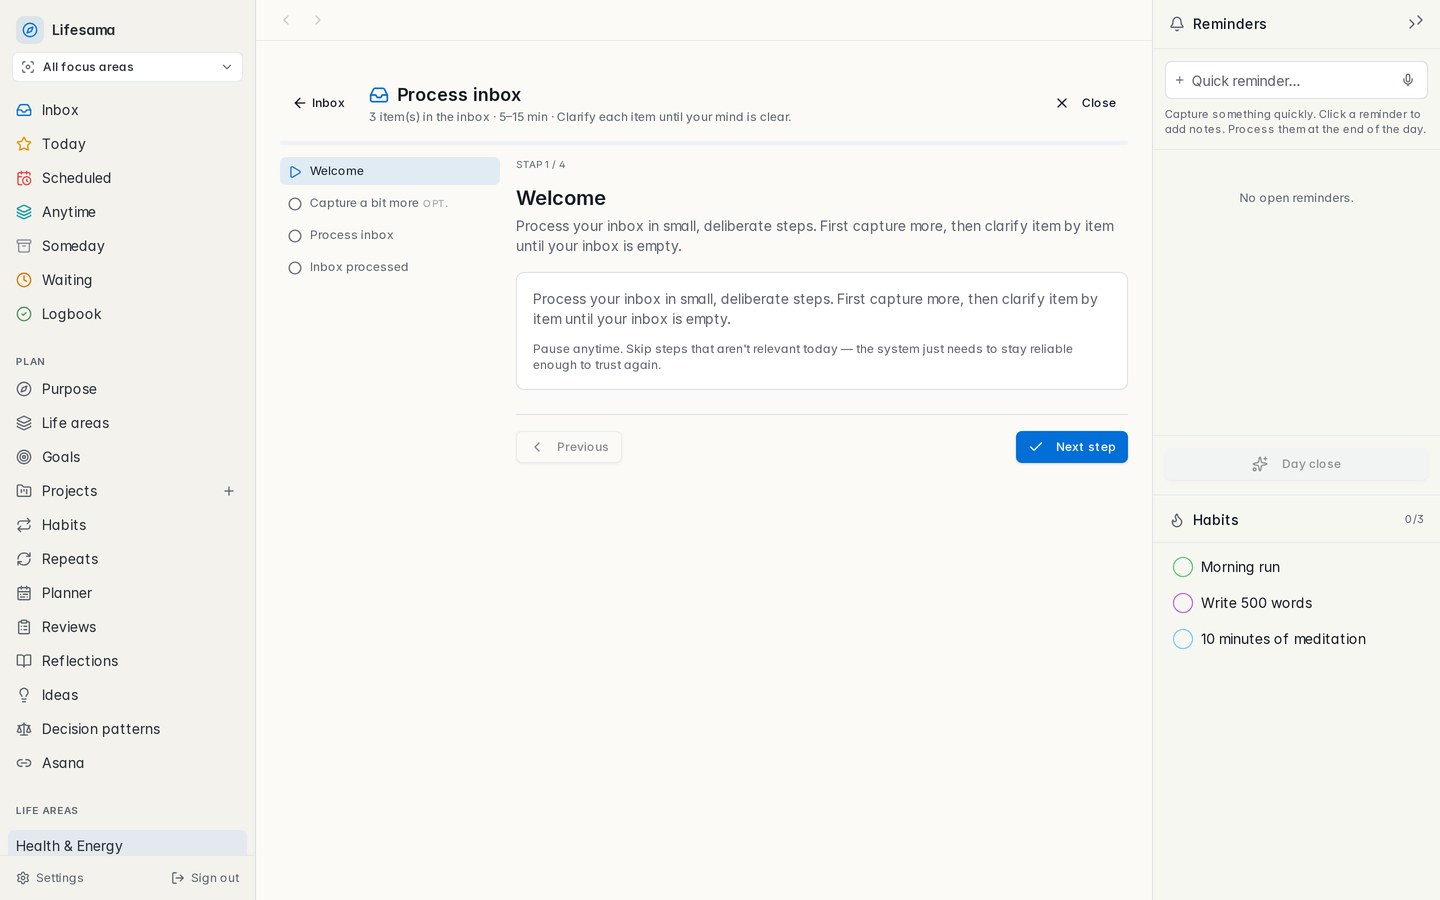This screenshot has height=900, width=1440.
Task: Tick the 10 minutes of meditation habit
Action: [x=1183, y=639]
